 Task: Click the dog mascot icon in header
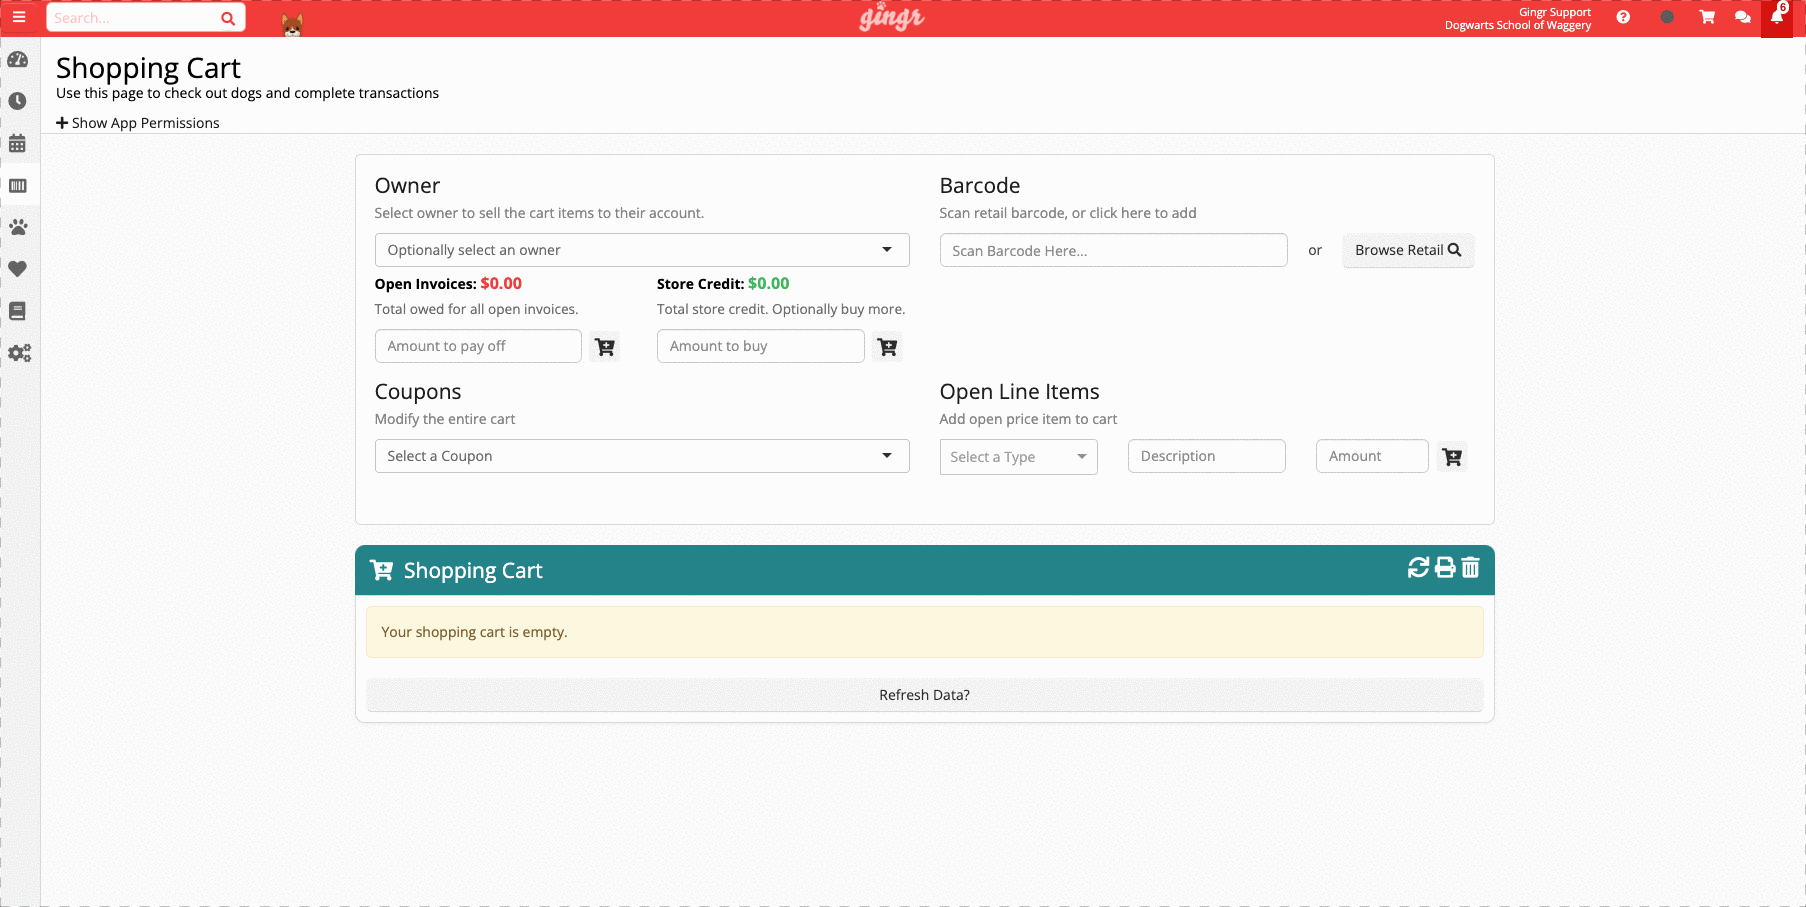click(292, 25)
